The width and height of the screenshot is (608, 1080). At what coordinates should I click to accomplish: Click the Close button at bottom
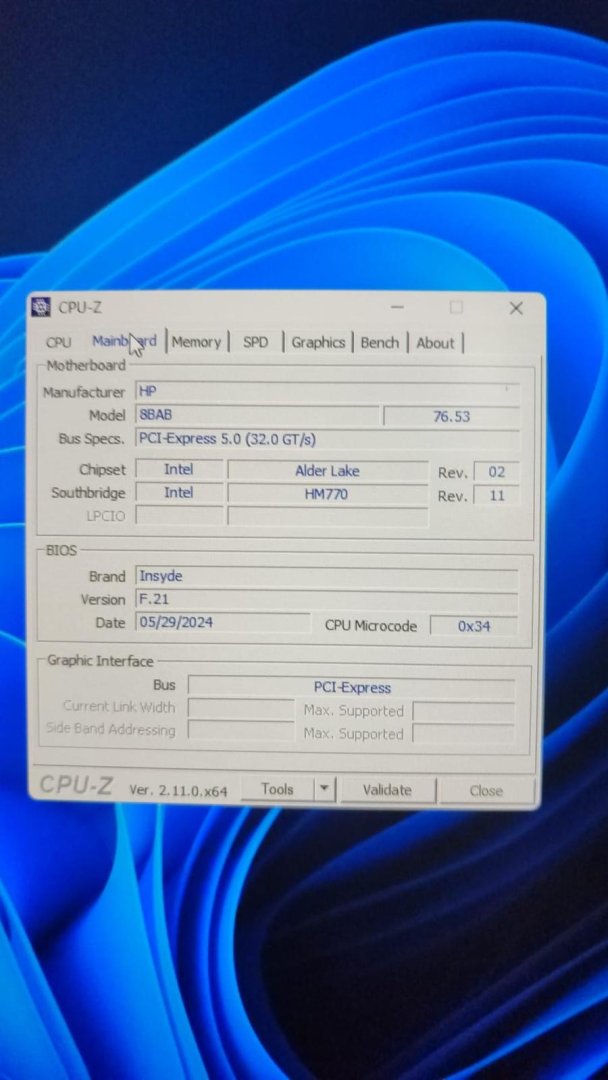click(x=486, y=791)
